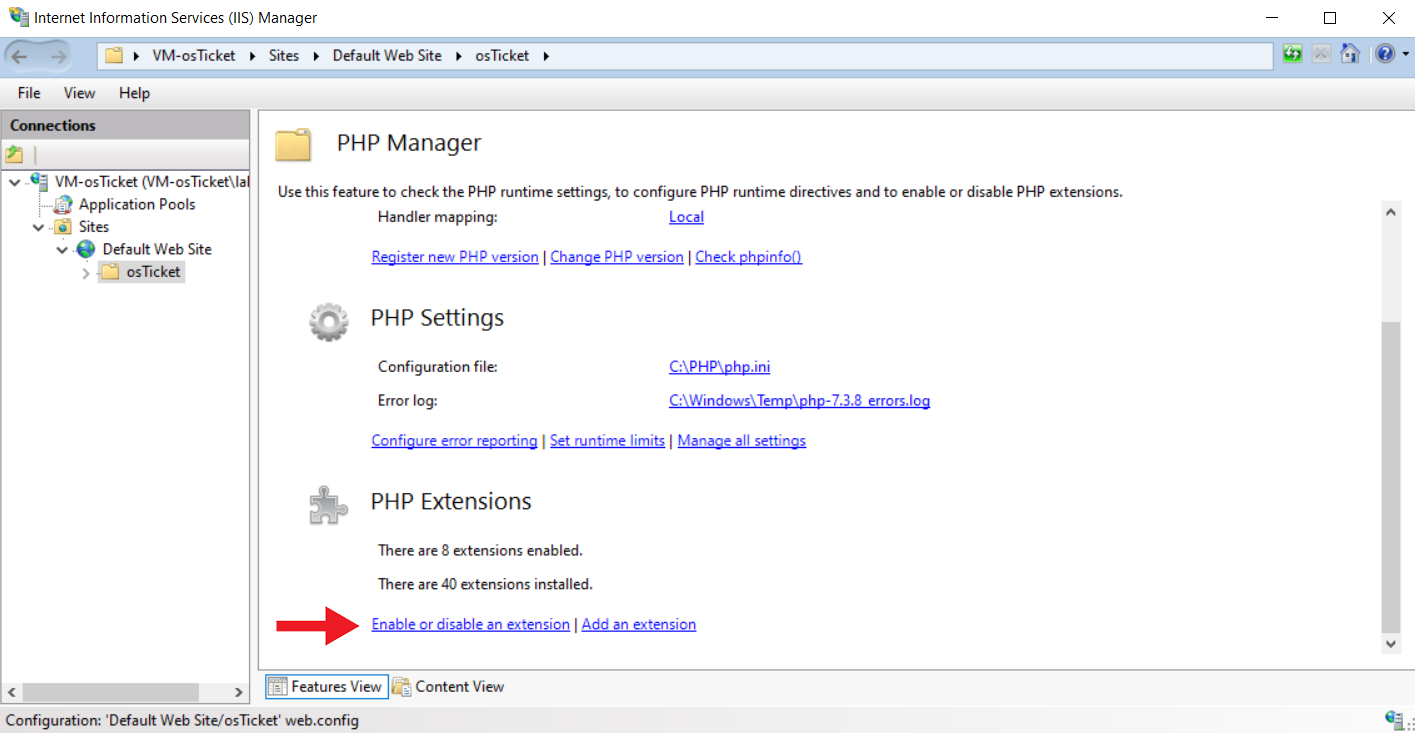Click the blue Help question mark icon
Screen dimensions: 1415x733
point(1385,54)
